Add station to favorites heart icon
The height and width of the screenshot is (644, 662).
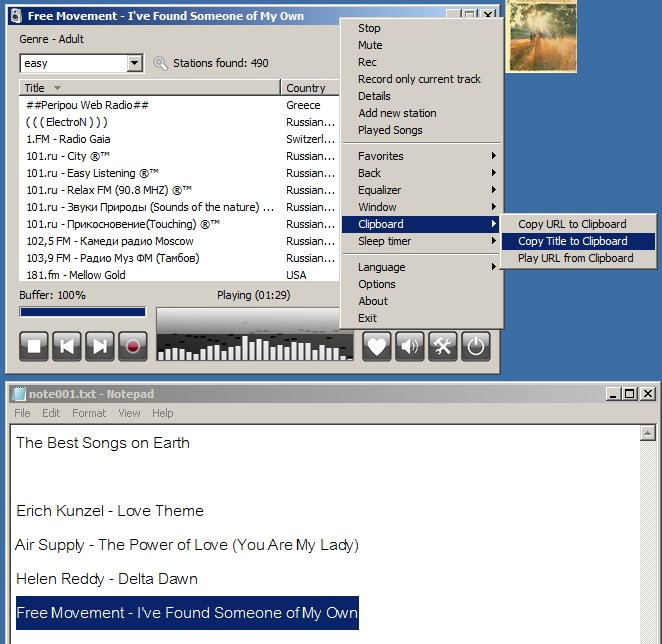[377, 346]
